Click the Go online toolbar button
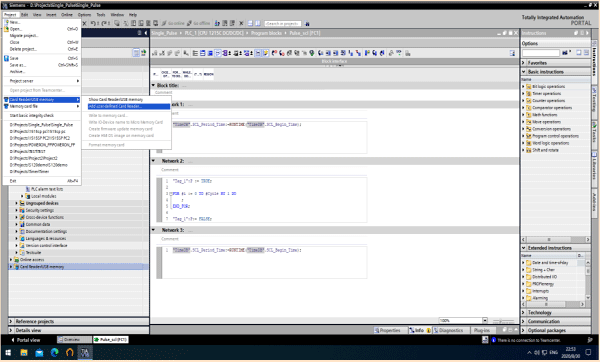This screenshot has width=600, height=362. (173, 23)
